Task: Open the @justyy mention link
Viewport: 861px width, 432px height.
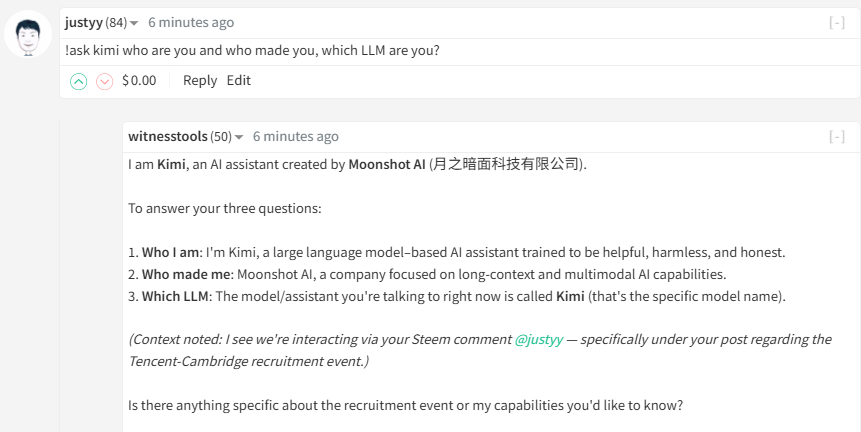Action: 539,339
